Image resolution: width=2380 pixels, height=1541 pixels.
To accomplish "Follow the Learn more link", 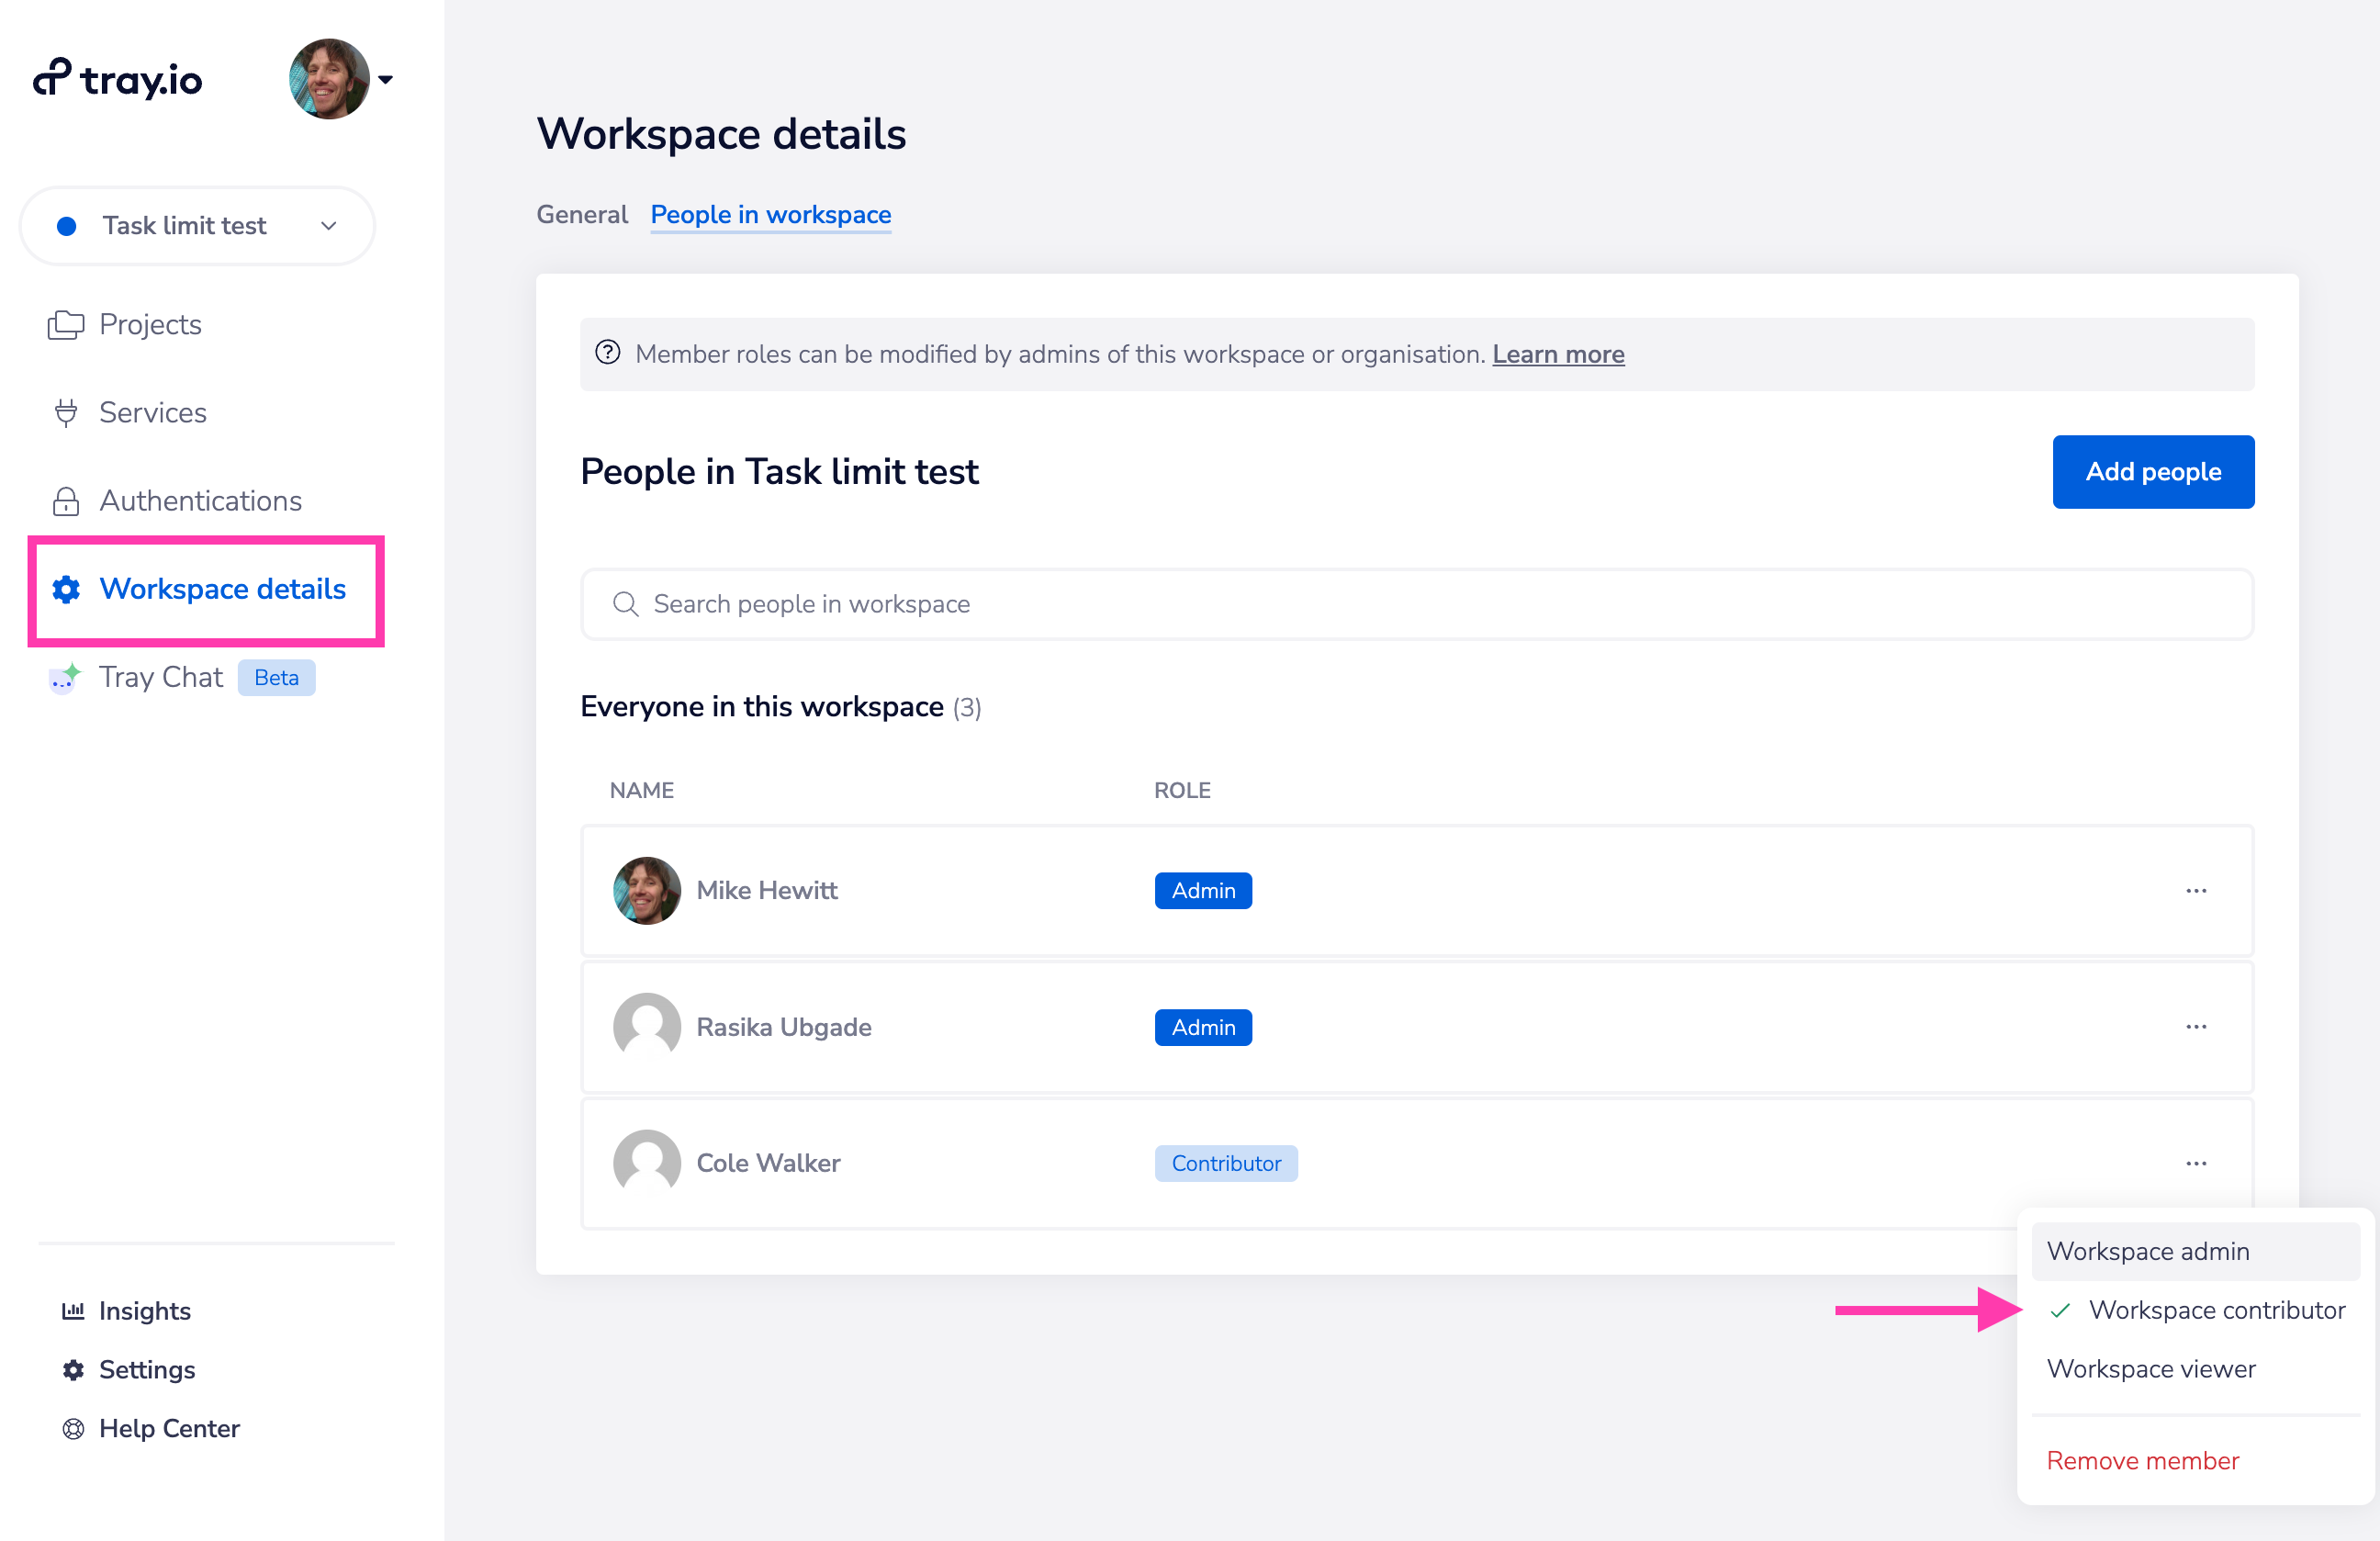I will click(x=1558, y=354).
